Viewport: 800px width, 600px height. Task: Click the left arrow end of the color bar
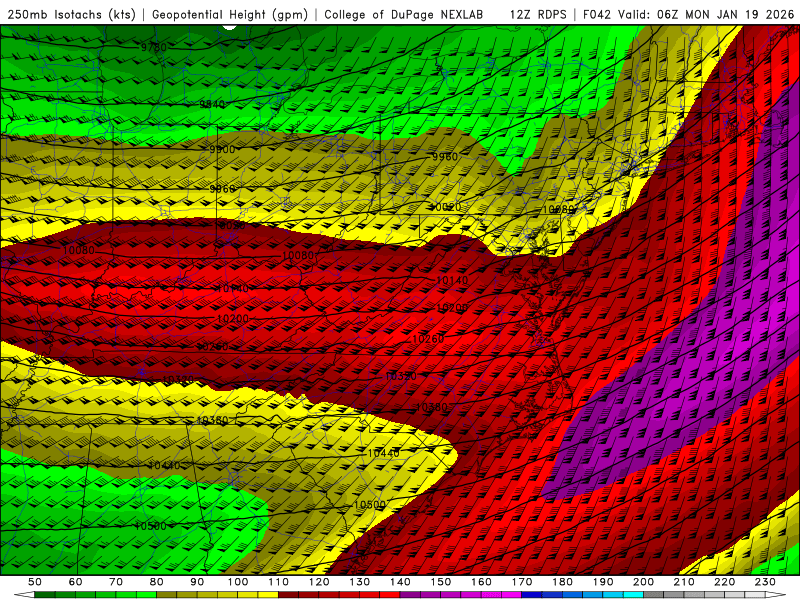click(x=24, y=595)
